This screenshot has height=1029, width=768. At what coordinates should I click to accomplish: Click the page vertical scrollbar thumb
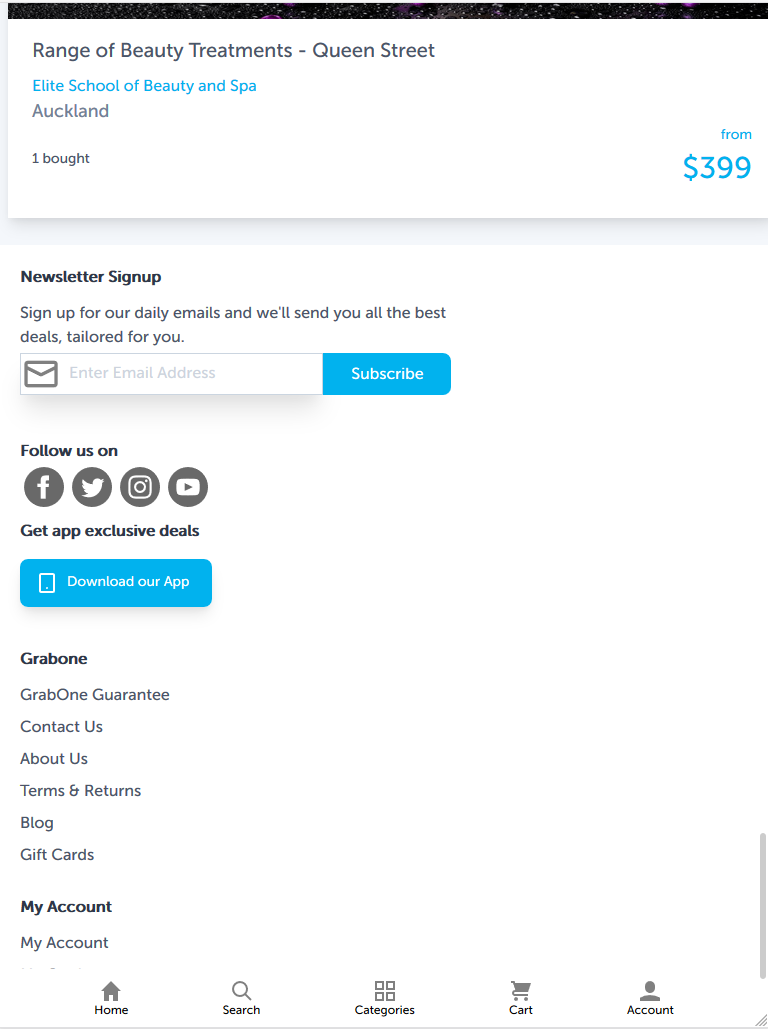point(763,906)
